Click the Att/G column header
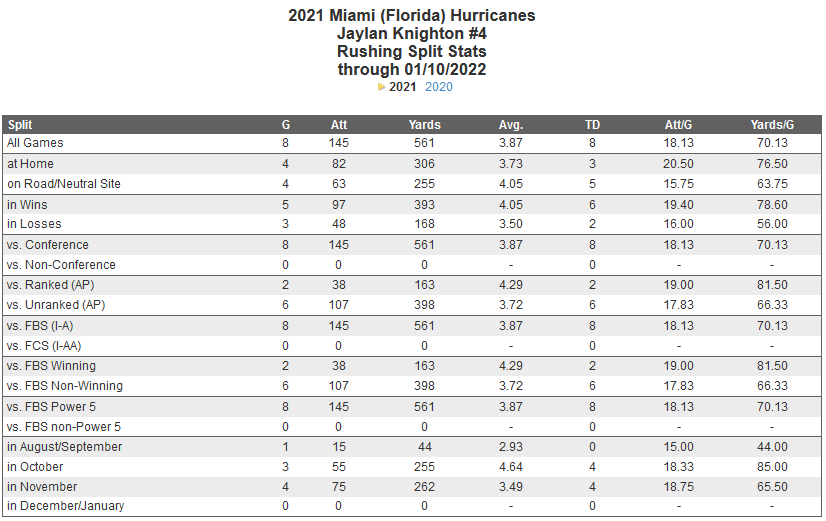Viewport: 826px width, 521px height. tap(678, 125)
